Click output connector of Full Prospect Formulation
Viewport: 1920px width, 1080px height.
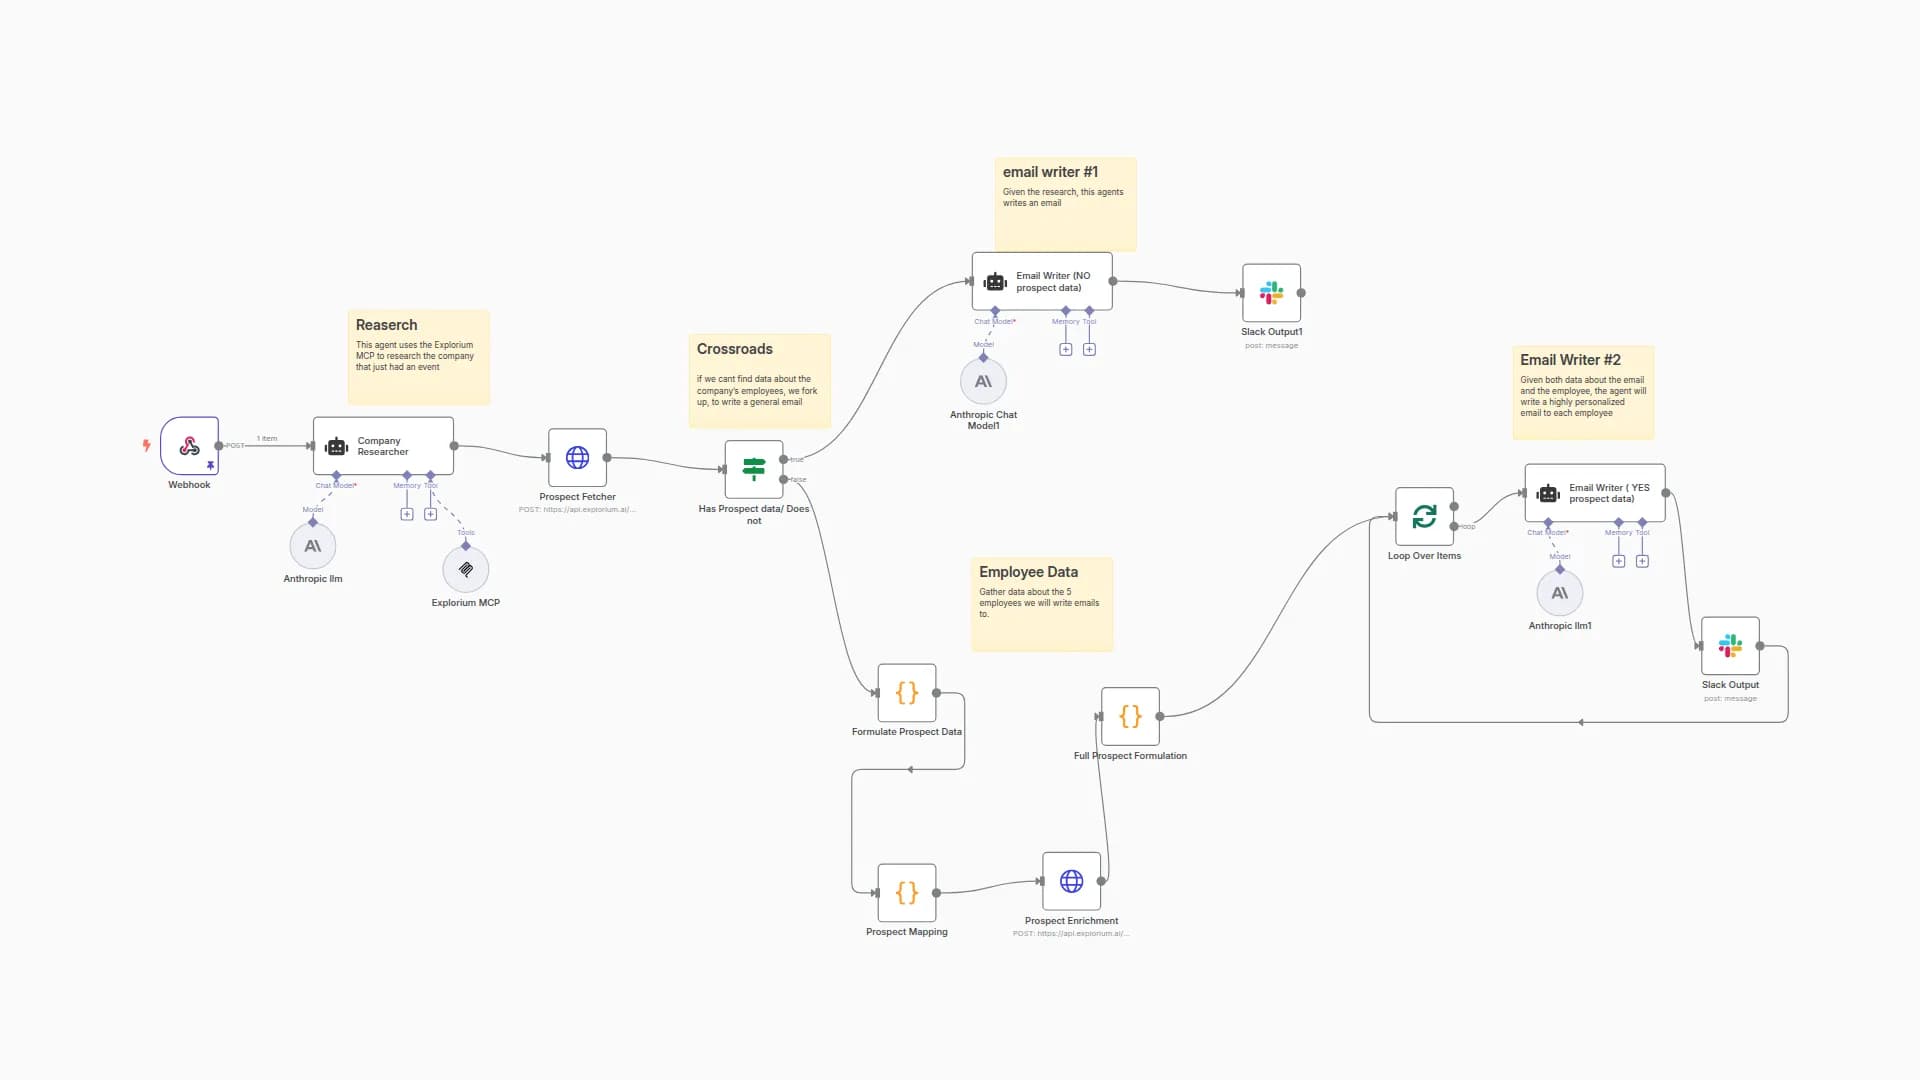tap(1160, 716)
